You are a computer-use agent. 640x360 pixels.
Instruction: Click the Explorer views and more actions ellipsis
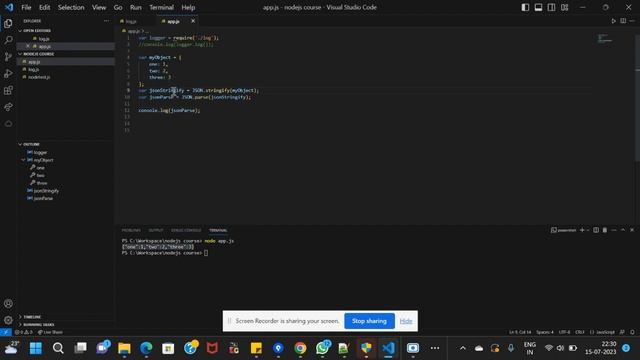(x=107, y=21)
